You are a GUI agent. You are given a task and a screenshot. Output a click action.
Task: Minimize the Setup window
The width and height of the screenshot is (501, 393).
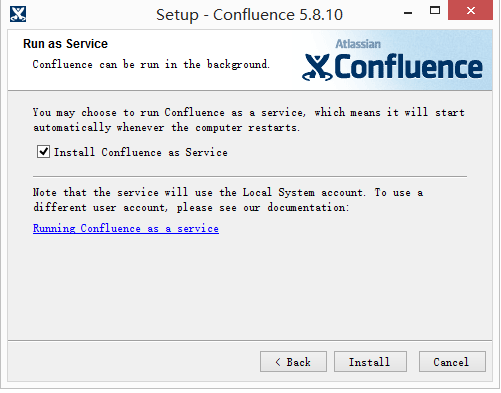[x=408, y=13]
